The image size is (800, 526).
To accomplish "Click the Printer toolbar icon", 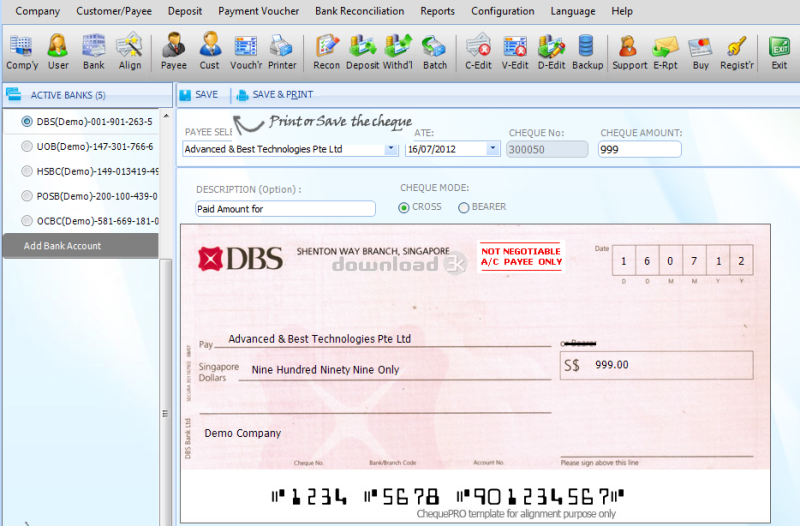I will point(282,51).
